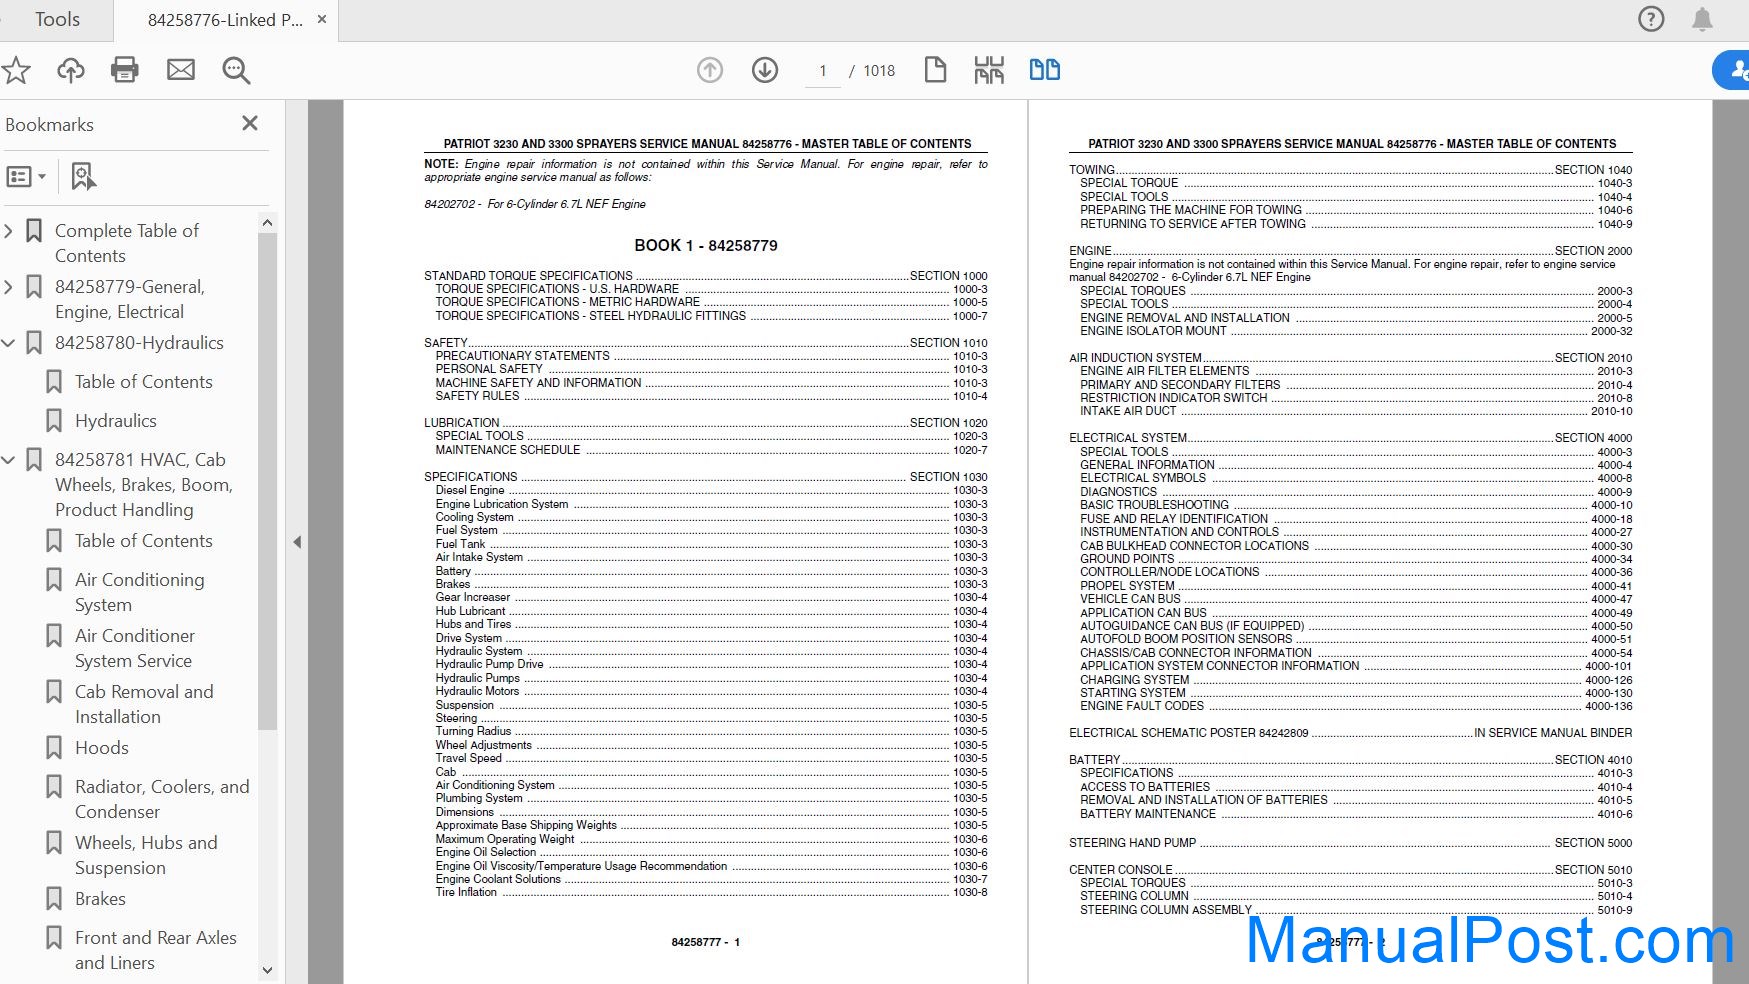Screen dimensions: 1749x984
Task: Collapse the navigation pane with arrow handle
Action: pos(297,542)
